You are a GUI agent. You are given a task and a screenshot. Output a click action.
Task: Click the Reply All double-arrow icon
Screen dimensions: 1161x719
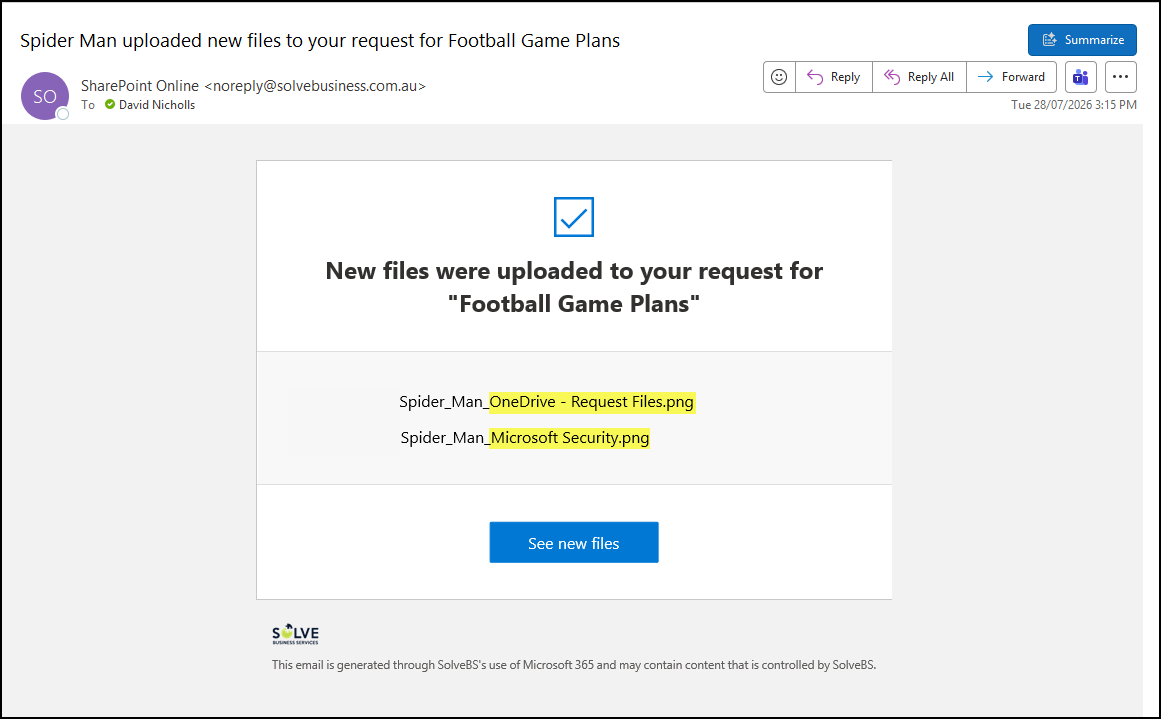point(892,77)
